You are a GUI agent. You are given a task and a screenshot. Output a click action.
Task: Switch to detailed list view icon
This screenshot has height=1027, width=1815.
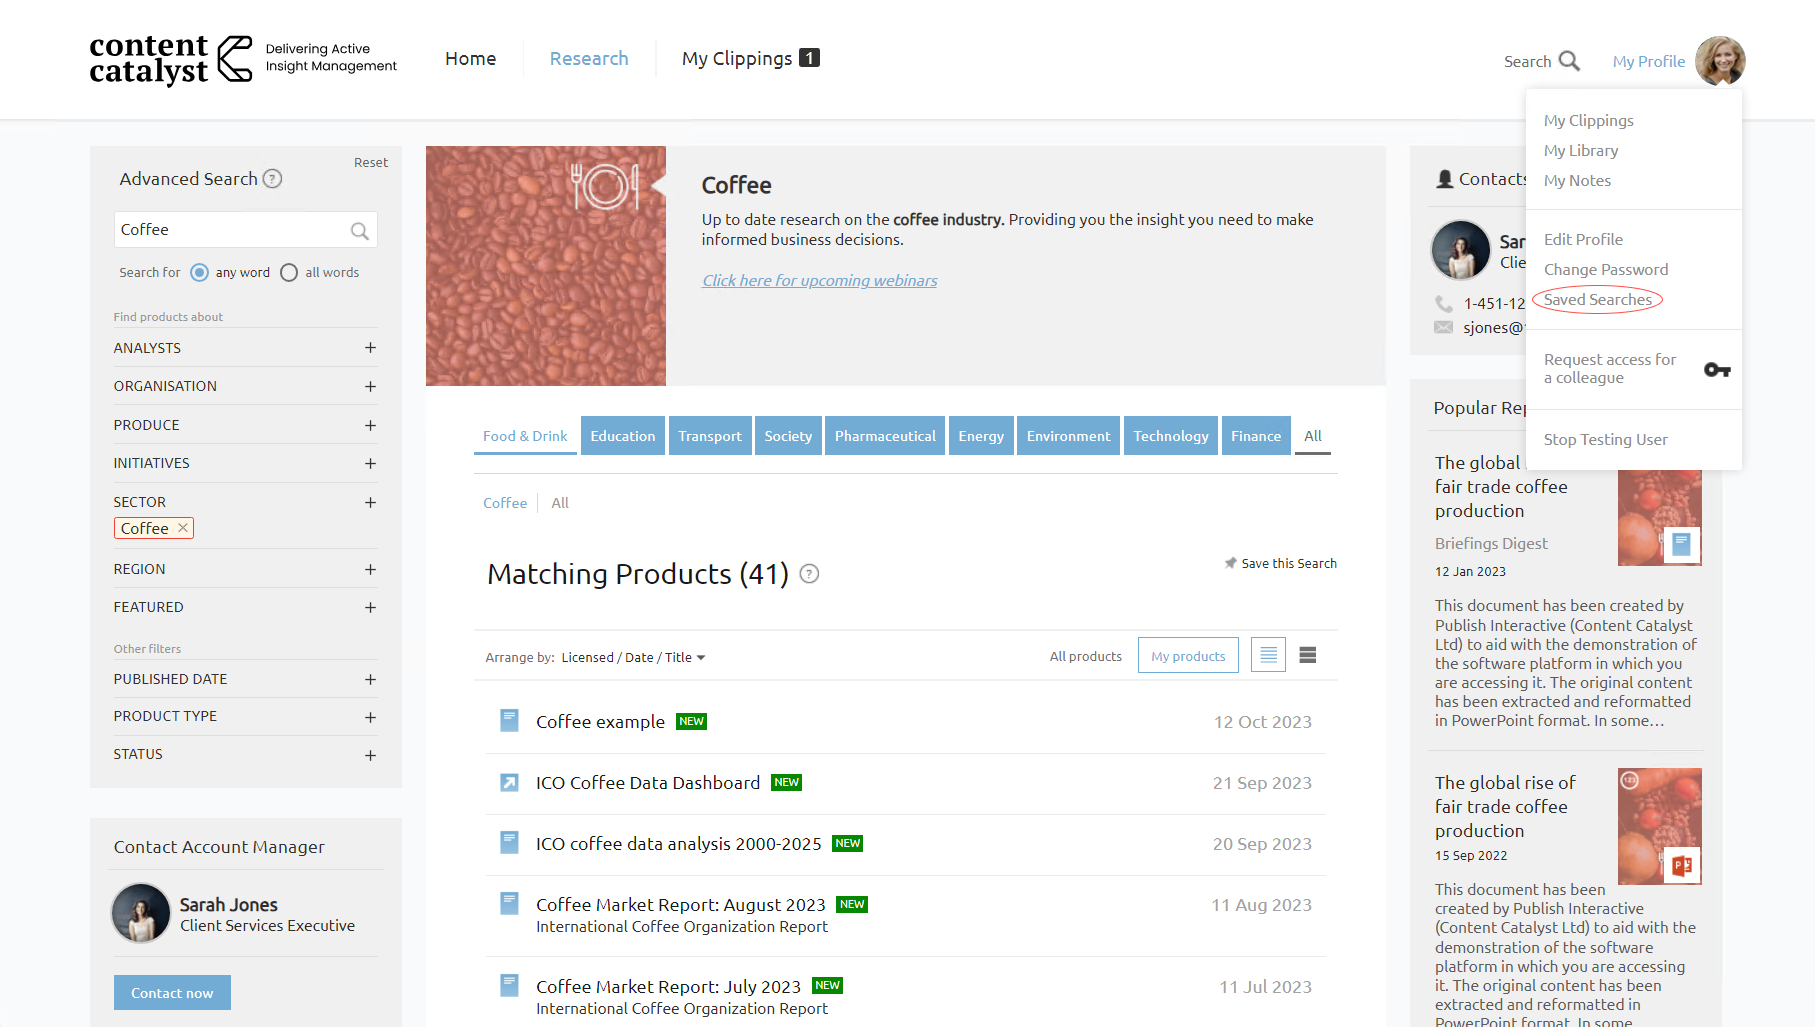[1268, 656]
